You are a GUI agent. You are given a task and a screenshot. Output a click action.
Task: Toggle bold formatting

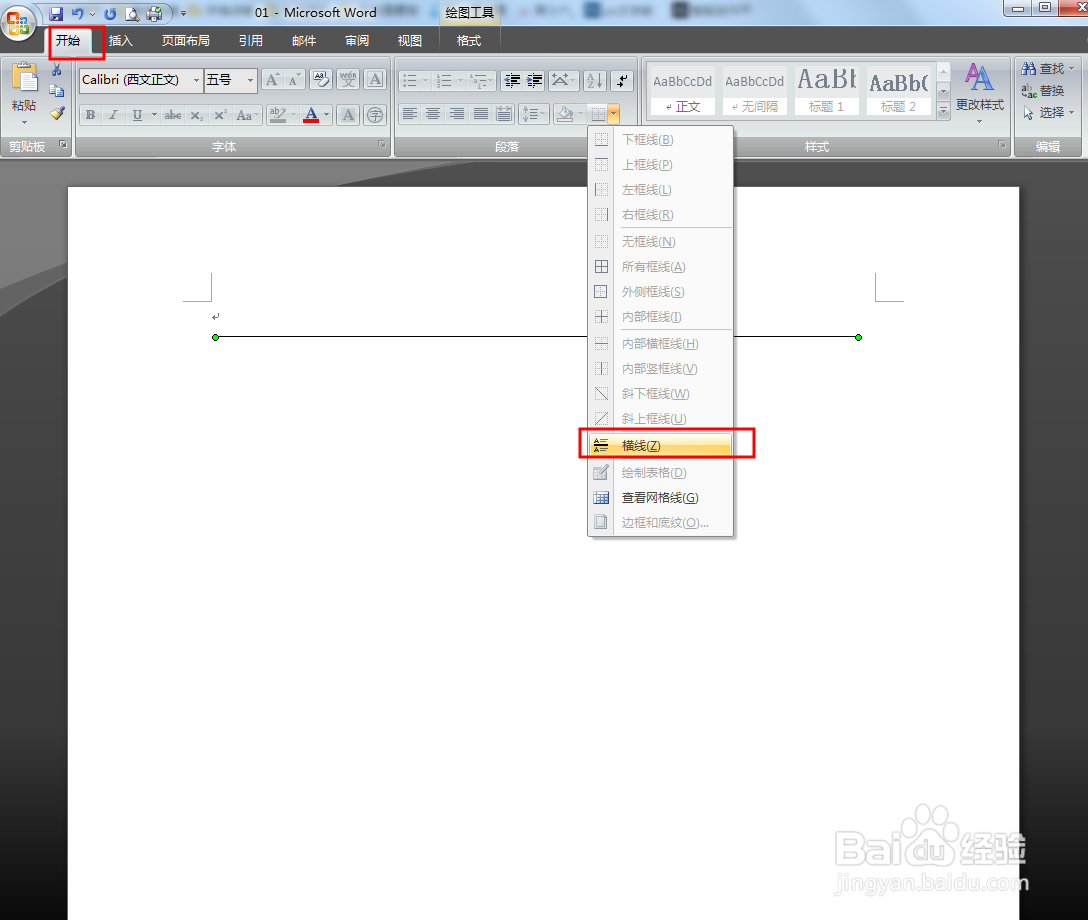[x=90, y=114]
